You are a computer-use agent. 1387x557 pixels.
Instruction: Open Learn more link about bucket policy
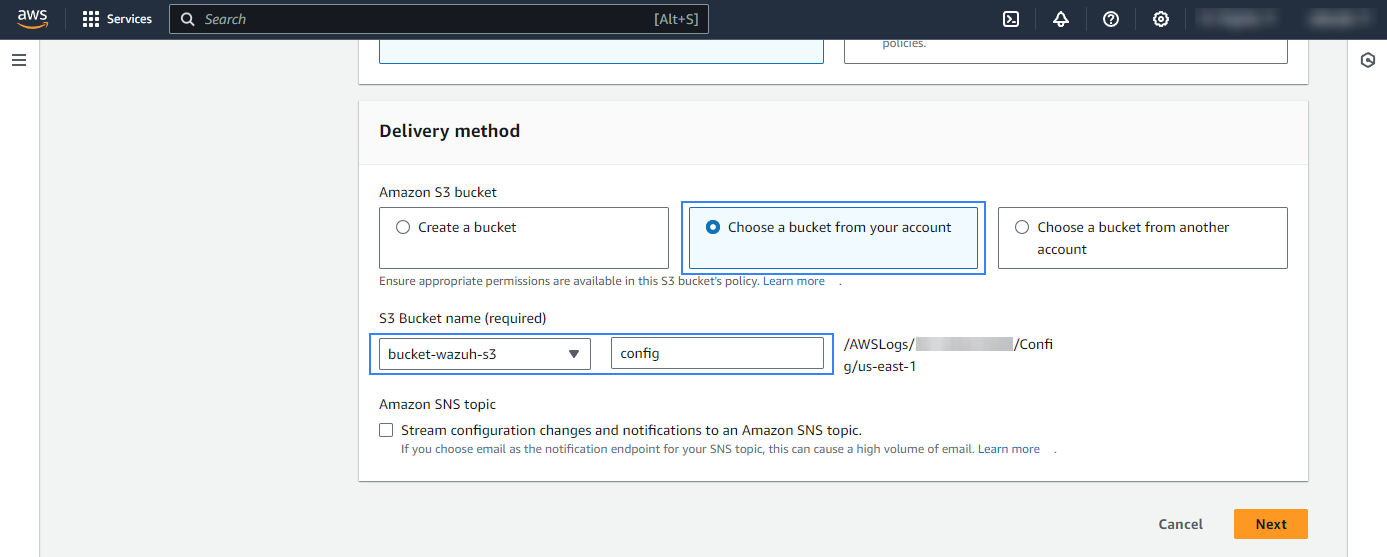tap(794, 281)
